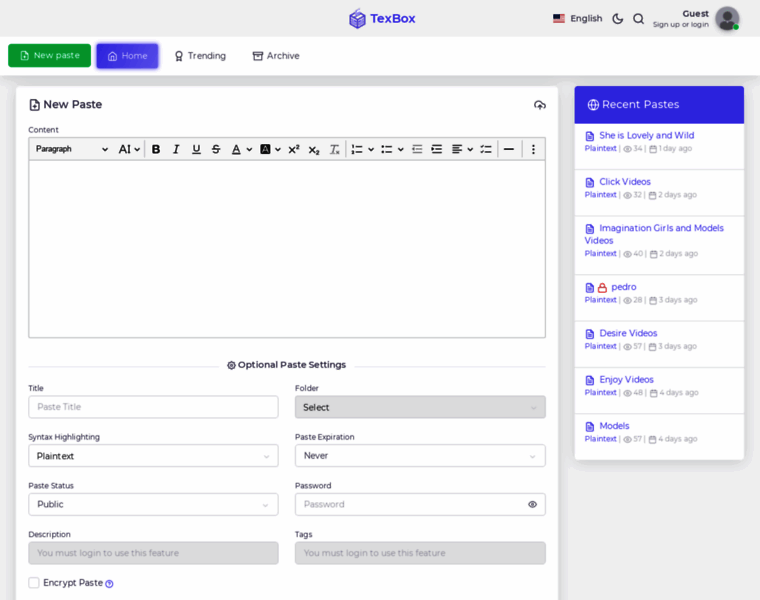This screenshot has width=760, height=600.
Task: Open the English language selector
Action: pos(577,18)
